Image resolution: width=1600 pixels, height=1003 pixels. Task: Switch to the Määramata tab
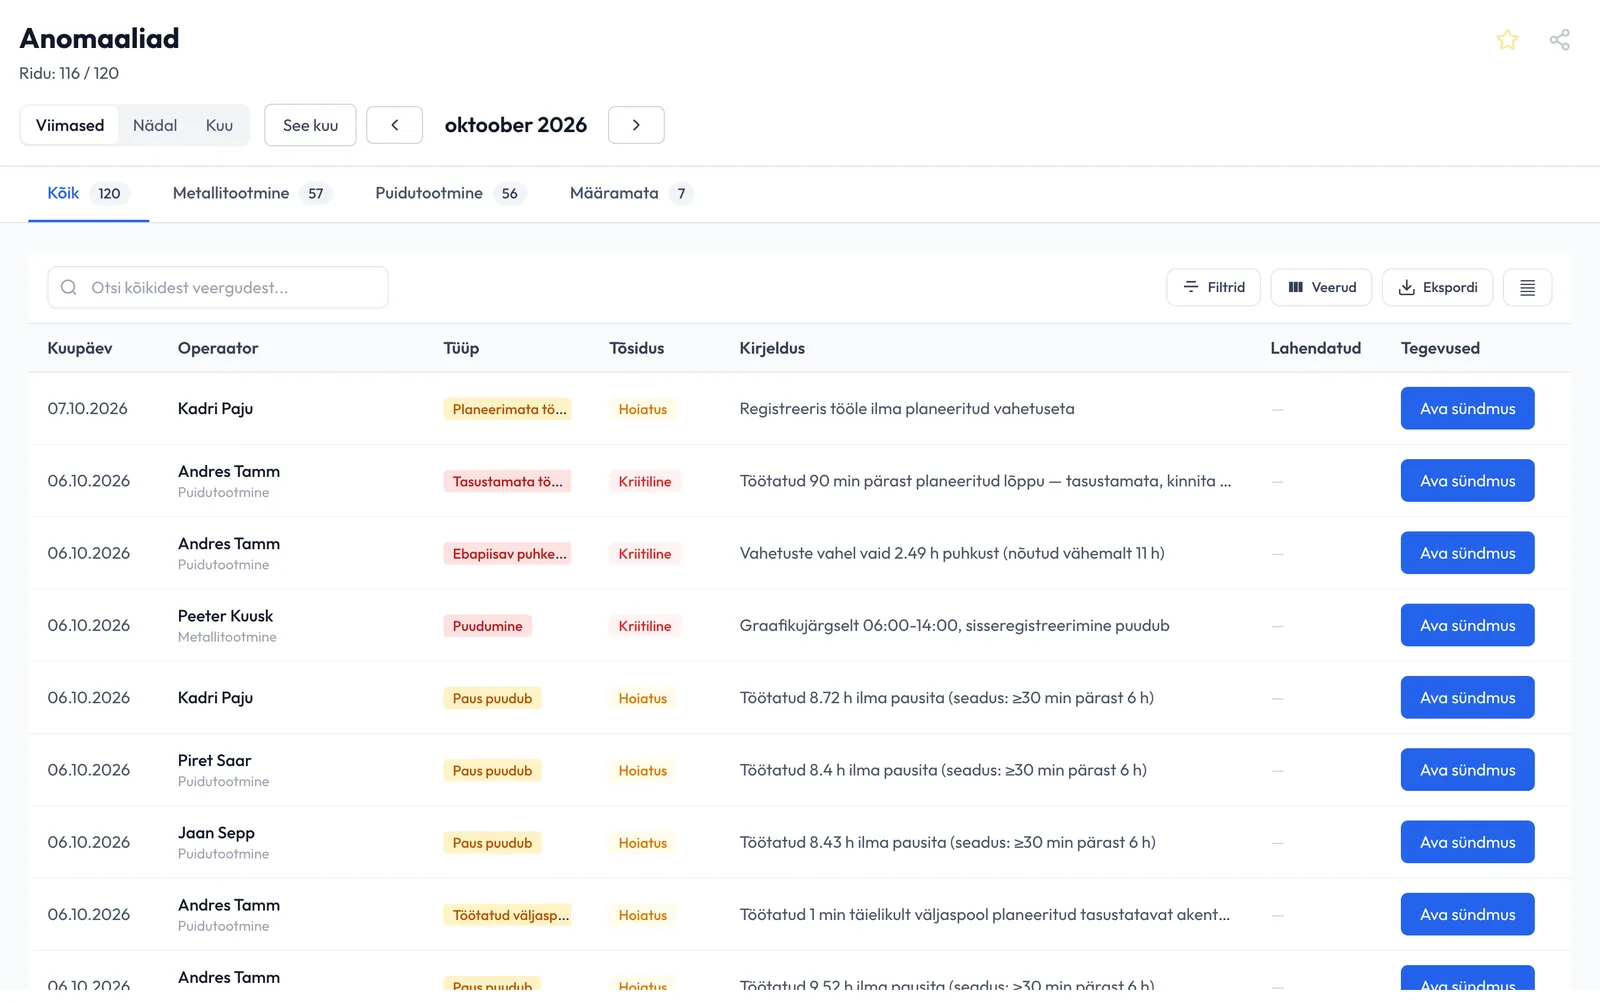coord(631,193)
